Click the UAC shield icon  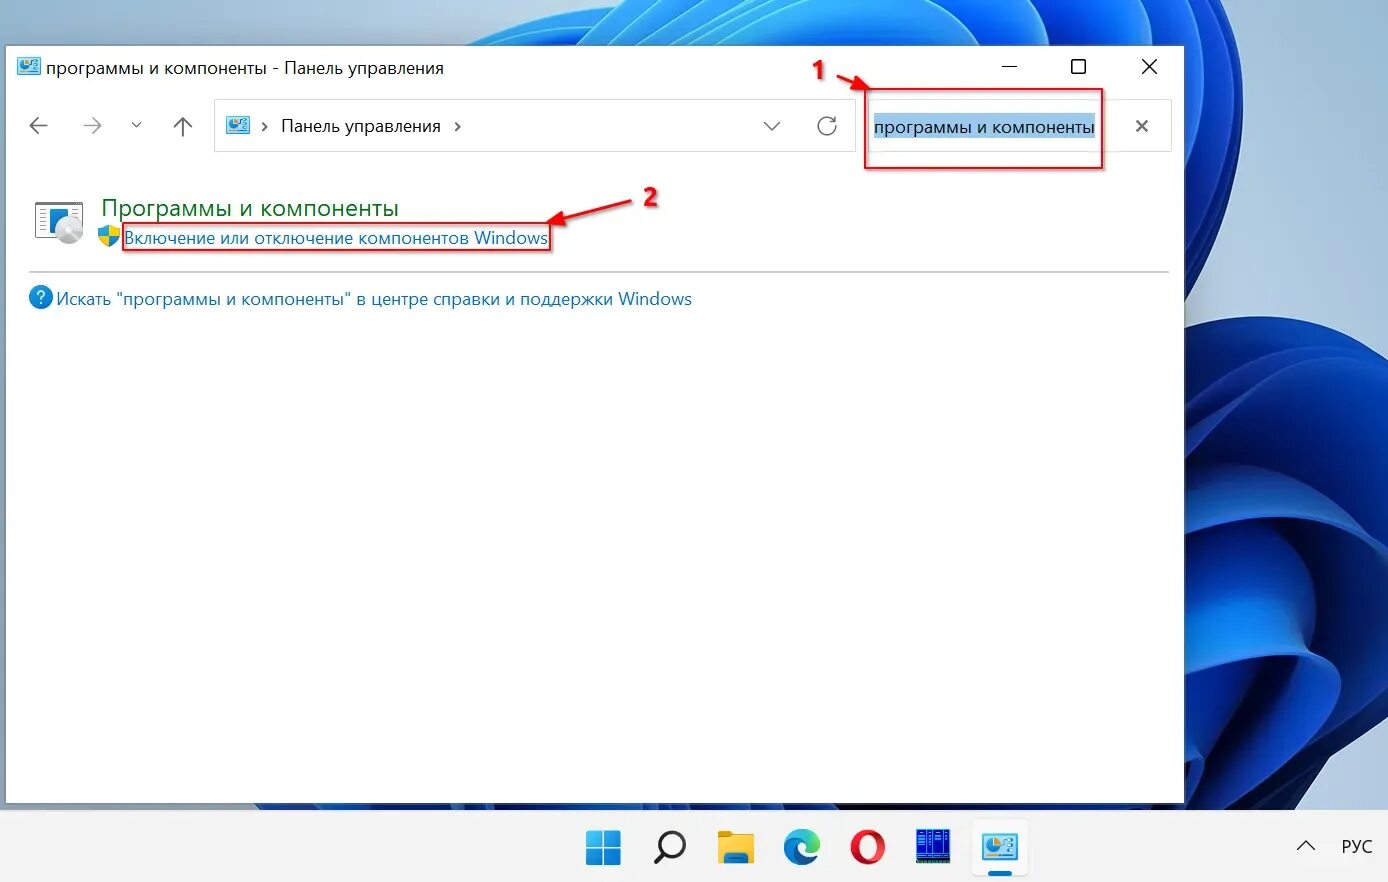tap(109, 237)
